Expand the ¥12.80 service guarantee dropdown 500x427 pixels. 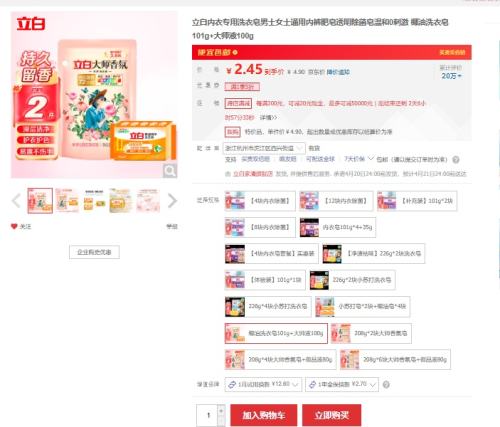[263, 384]
